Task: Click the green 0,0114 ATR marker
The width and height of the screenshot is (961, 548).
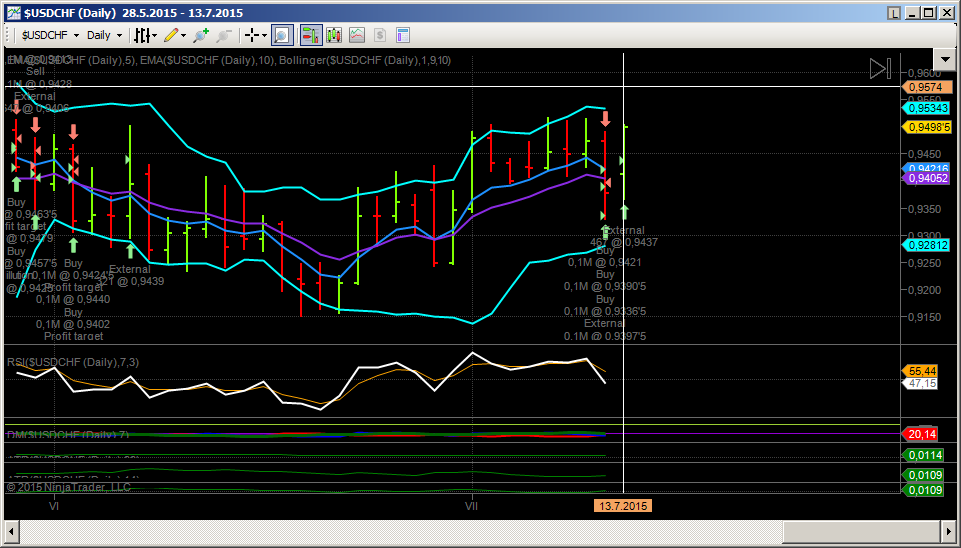Action: [924, 455]
